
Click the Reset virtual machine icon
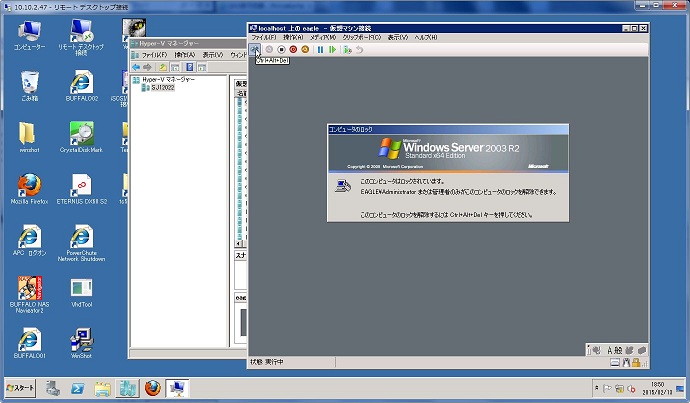[x=332, y=49]
